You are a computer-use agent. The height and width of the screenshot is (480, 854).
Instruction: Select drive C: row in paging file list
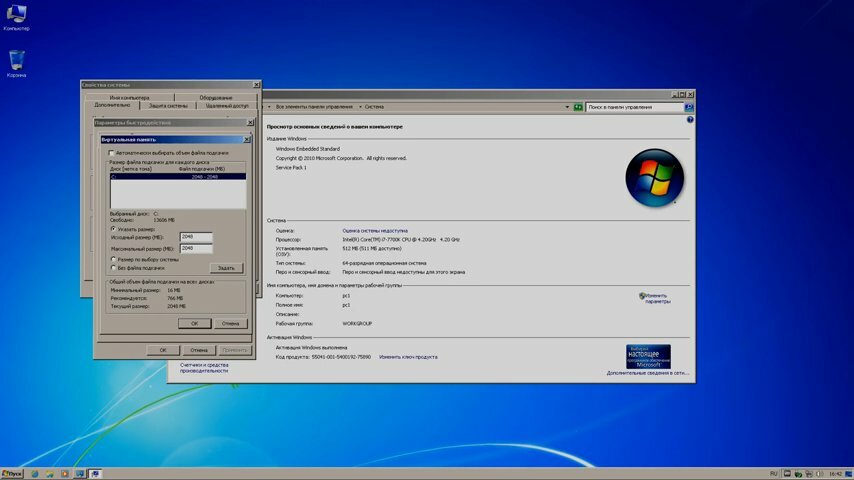[x=178, y=177]
